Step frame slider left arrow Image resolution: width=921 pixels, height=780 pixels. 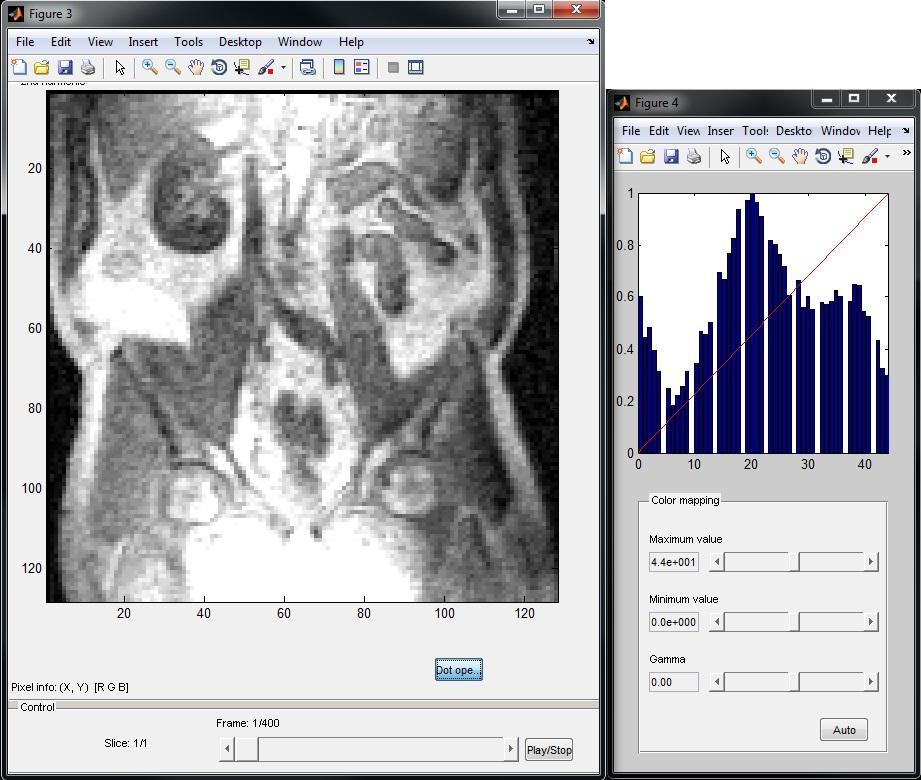point(227,749)
